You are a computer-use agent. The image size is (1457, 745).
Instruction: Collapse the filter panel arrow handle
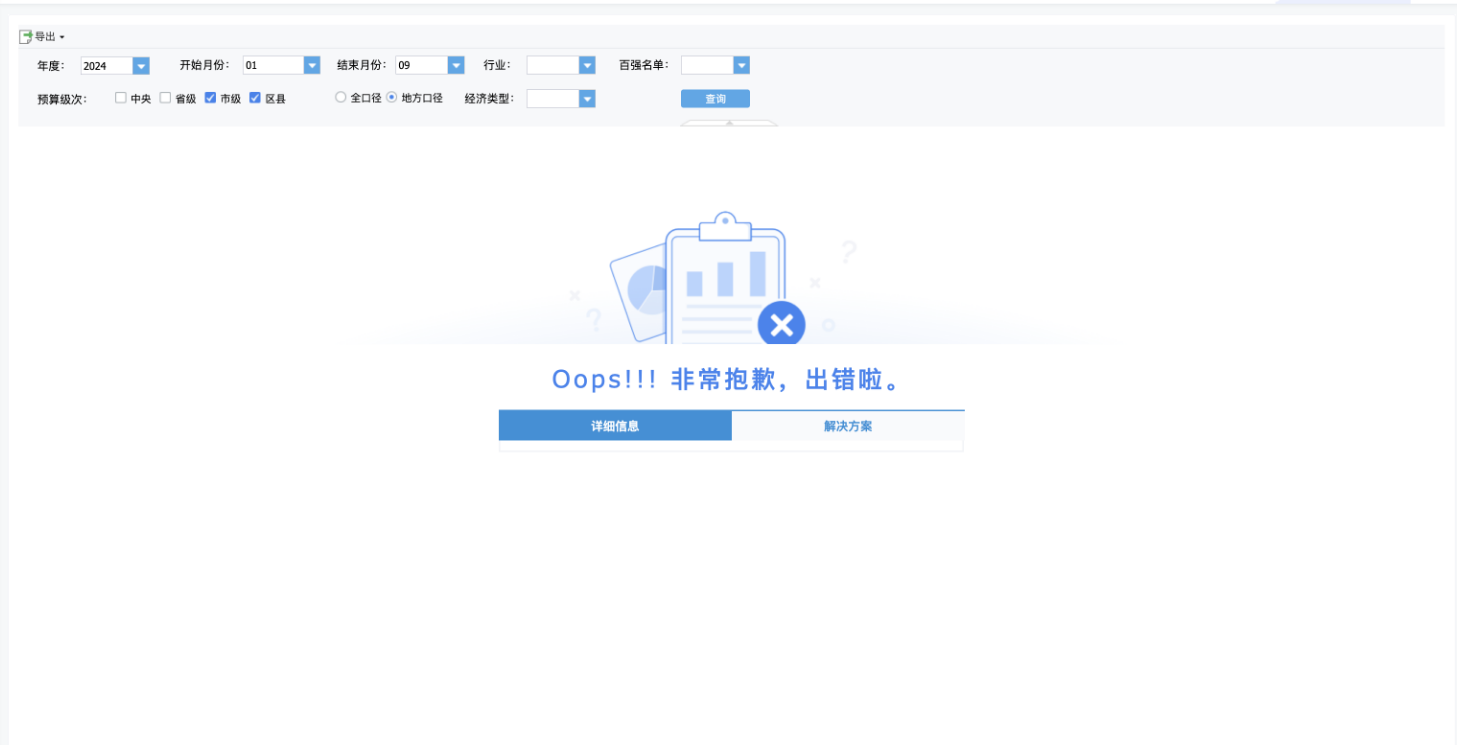[x=729, y=123]
